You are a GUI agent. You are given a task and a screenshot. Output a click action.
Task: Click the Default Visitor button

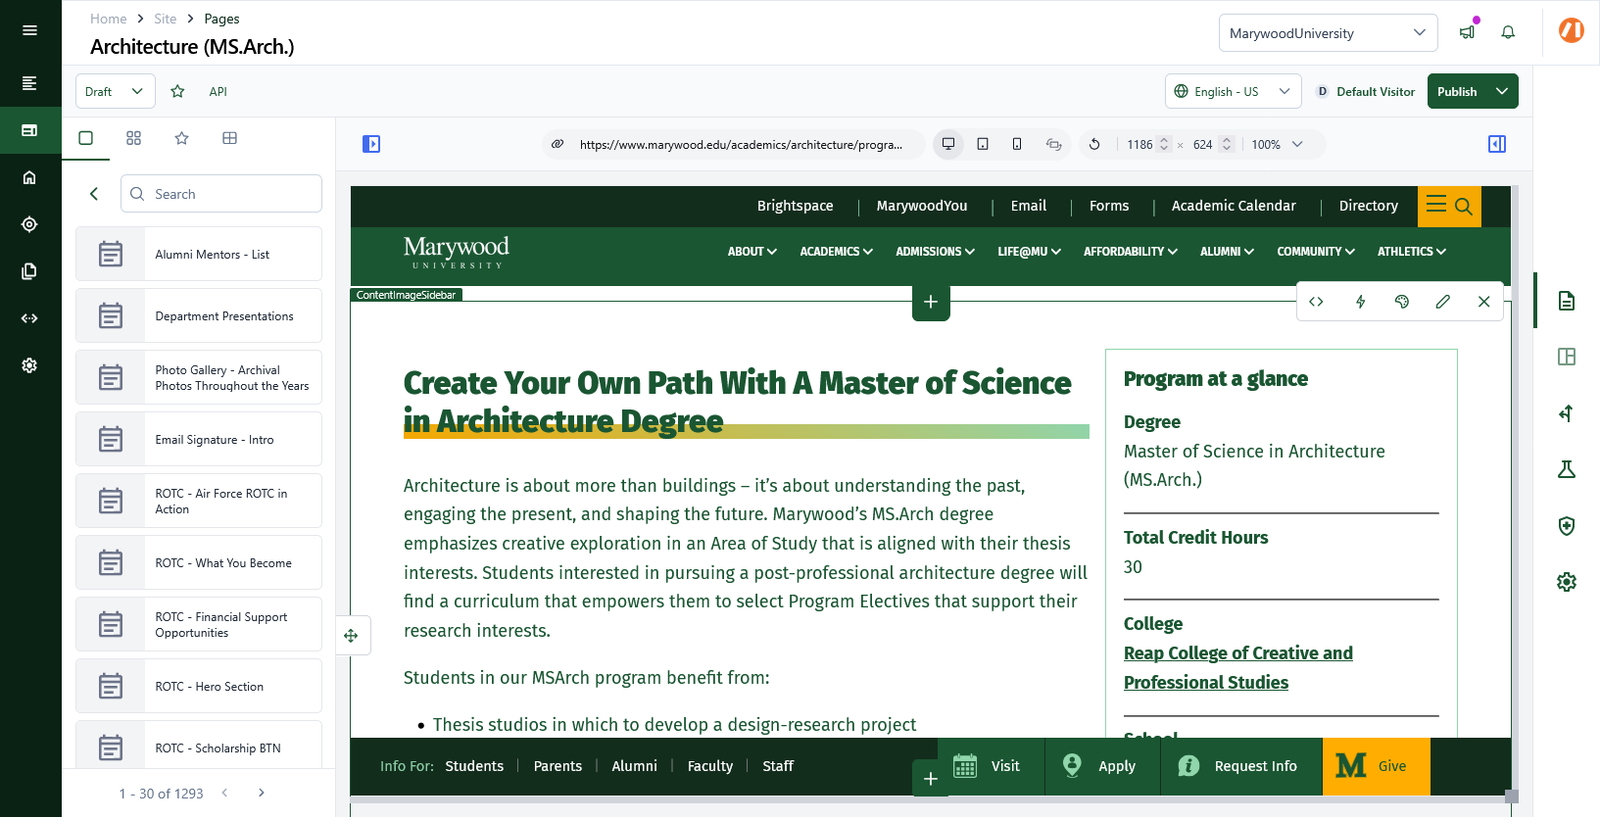pos(1365,91)
